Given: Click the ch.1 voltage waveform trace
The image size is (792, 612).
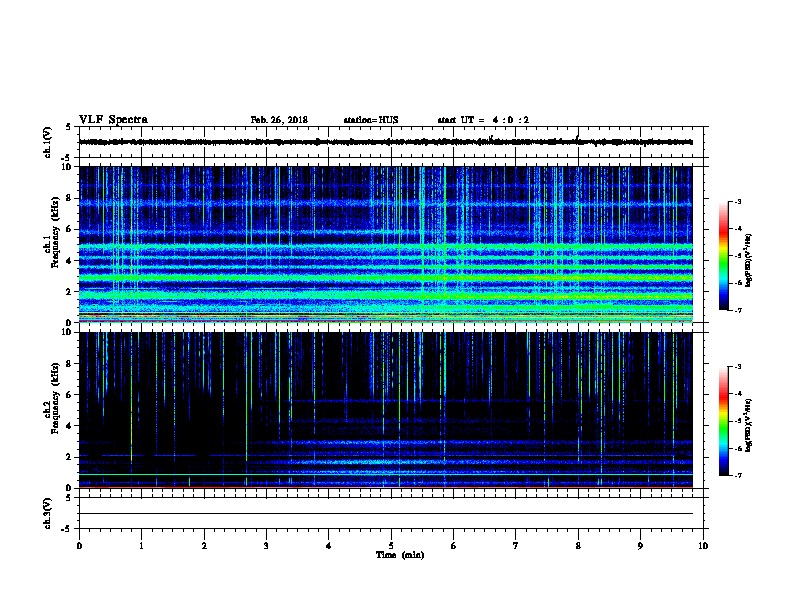Looking at the screenshot, I should 385,142.
